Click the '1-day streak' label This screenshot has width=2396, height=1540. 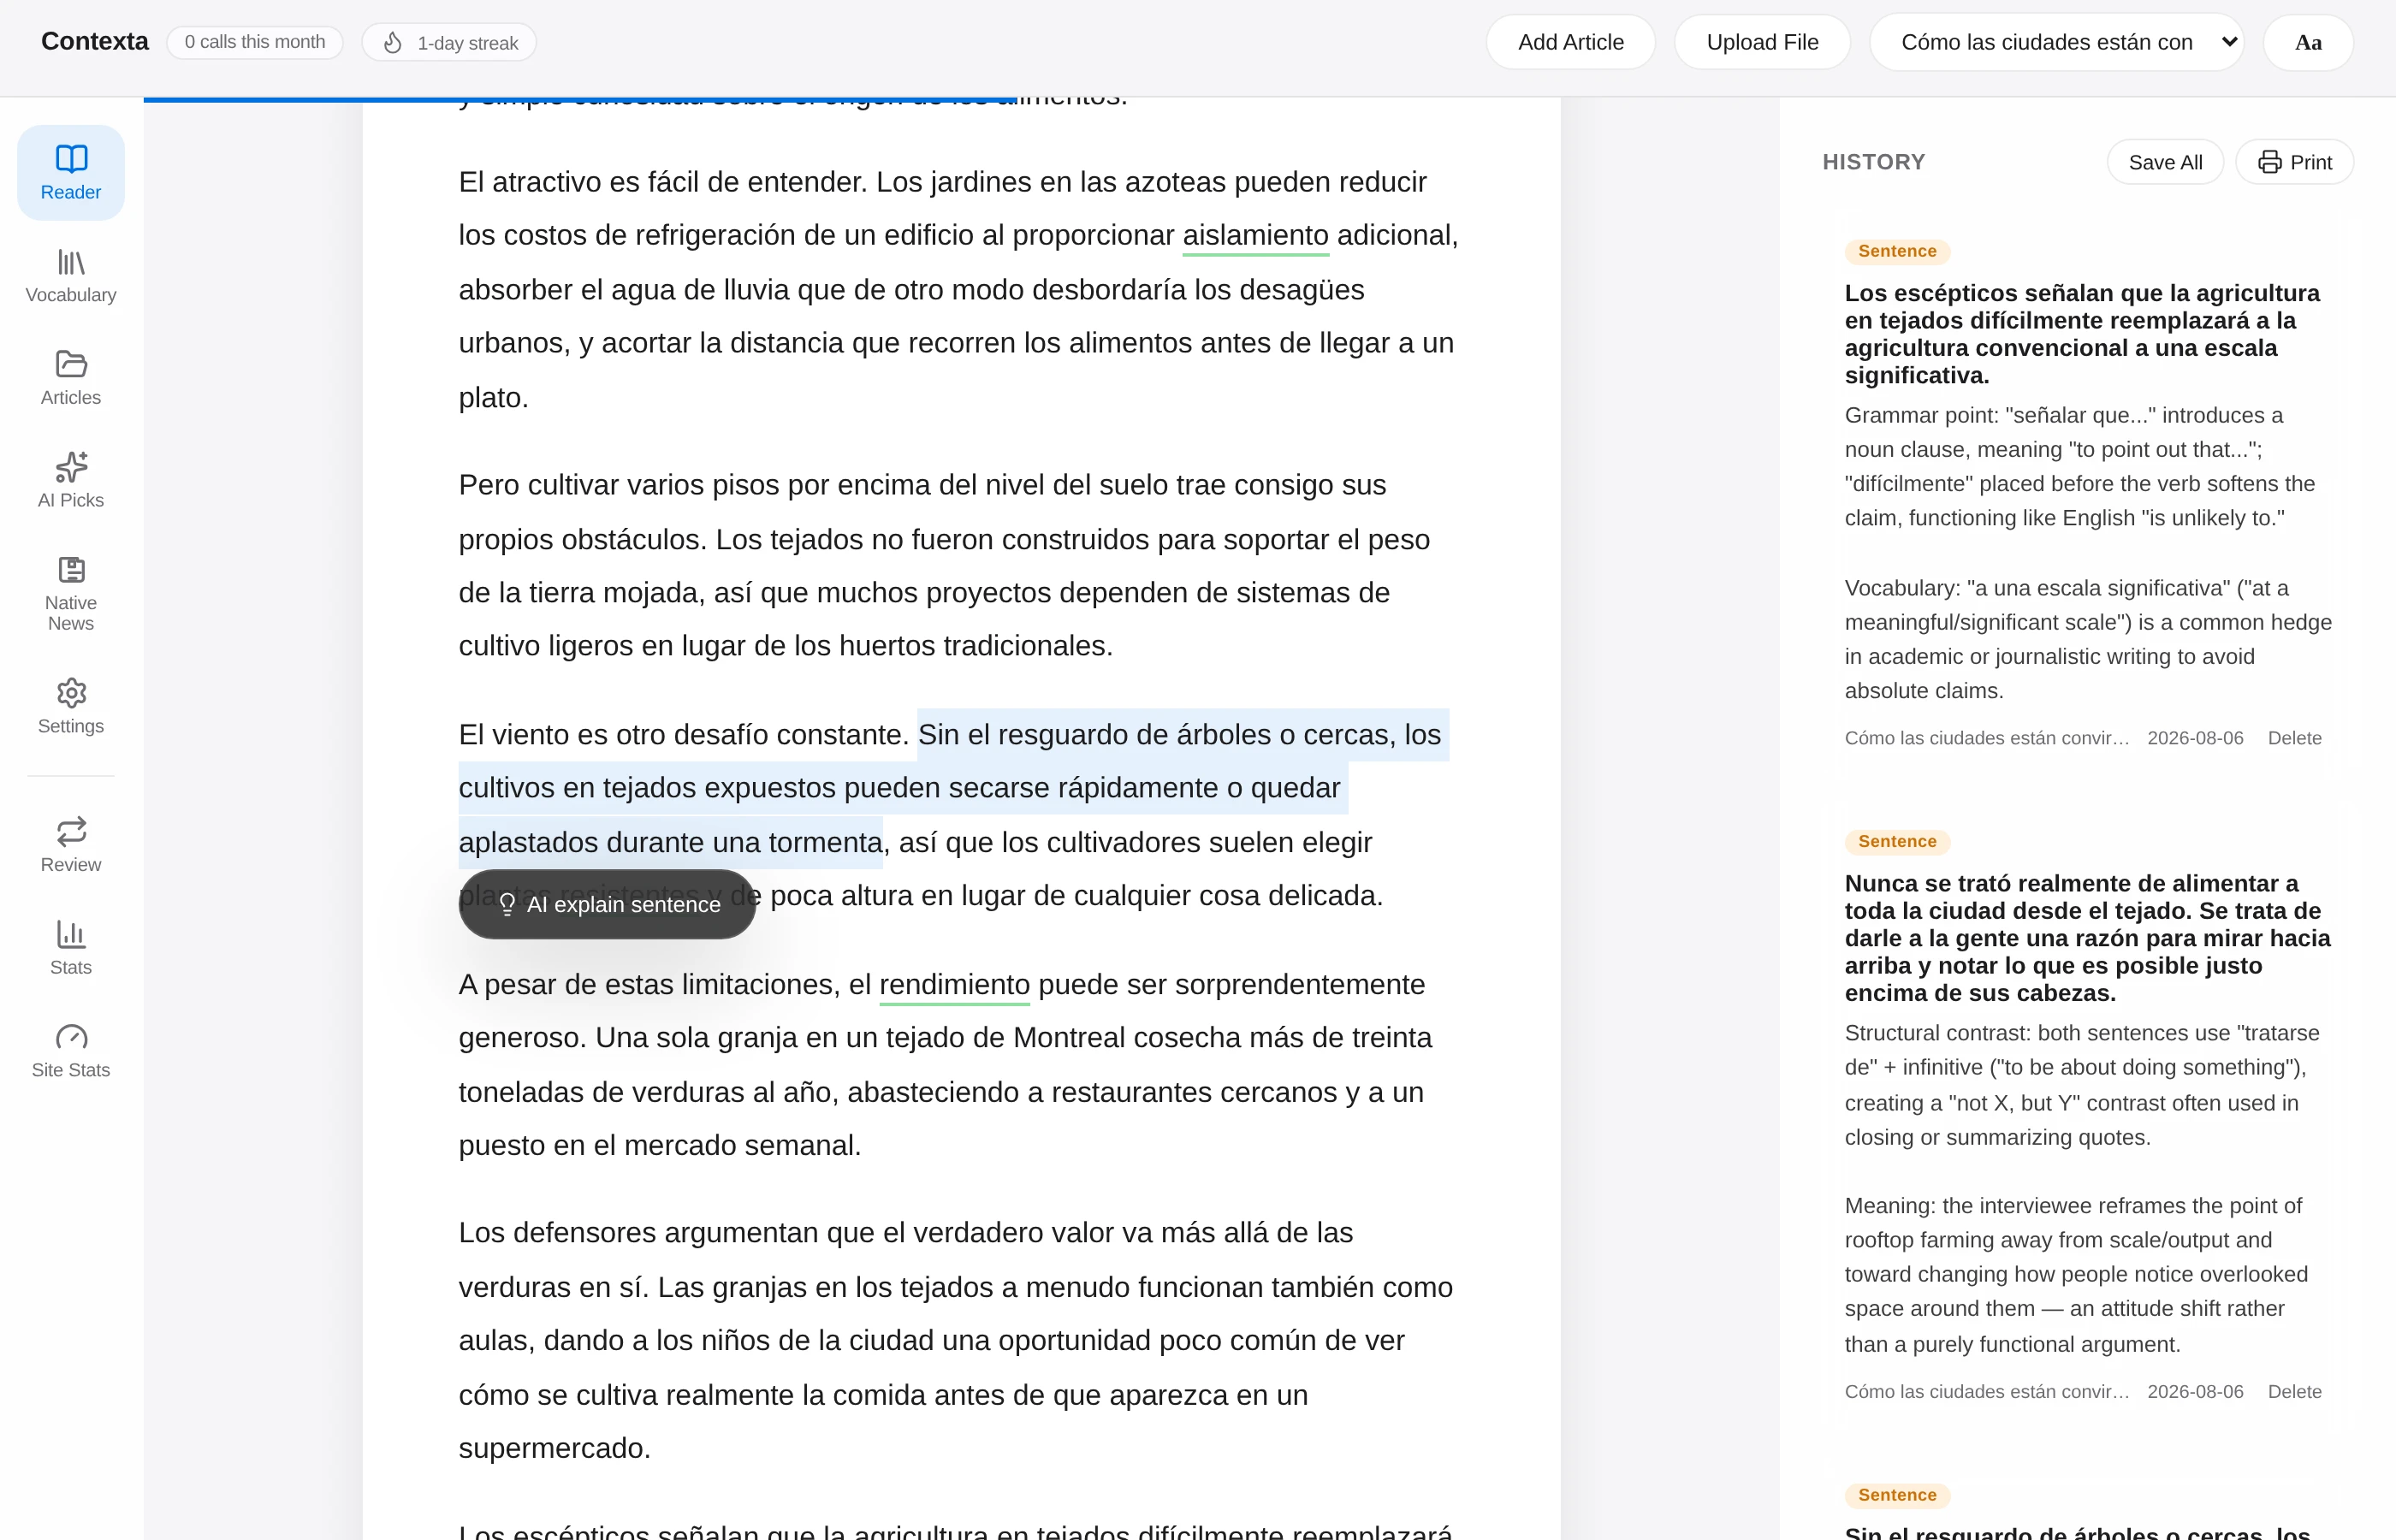coord(468,43)
